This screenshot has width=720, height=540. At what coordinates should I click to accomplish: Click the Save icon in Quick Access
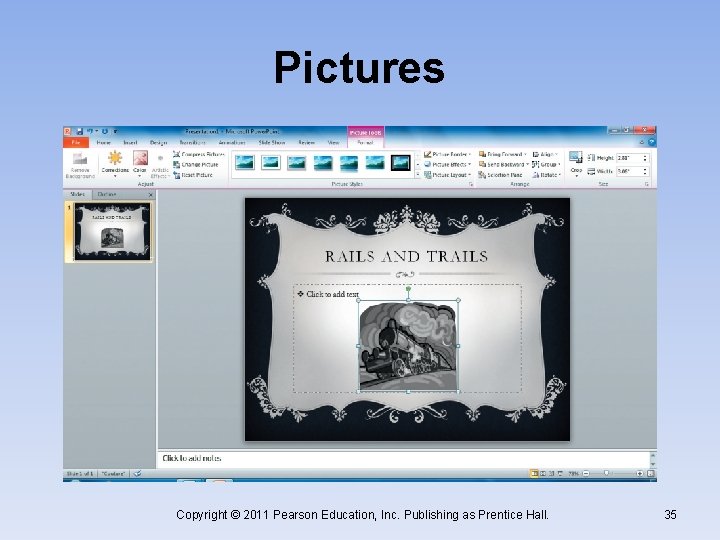coord(79,131)
